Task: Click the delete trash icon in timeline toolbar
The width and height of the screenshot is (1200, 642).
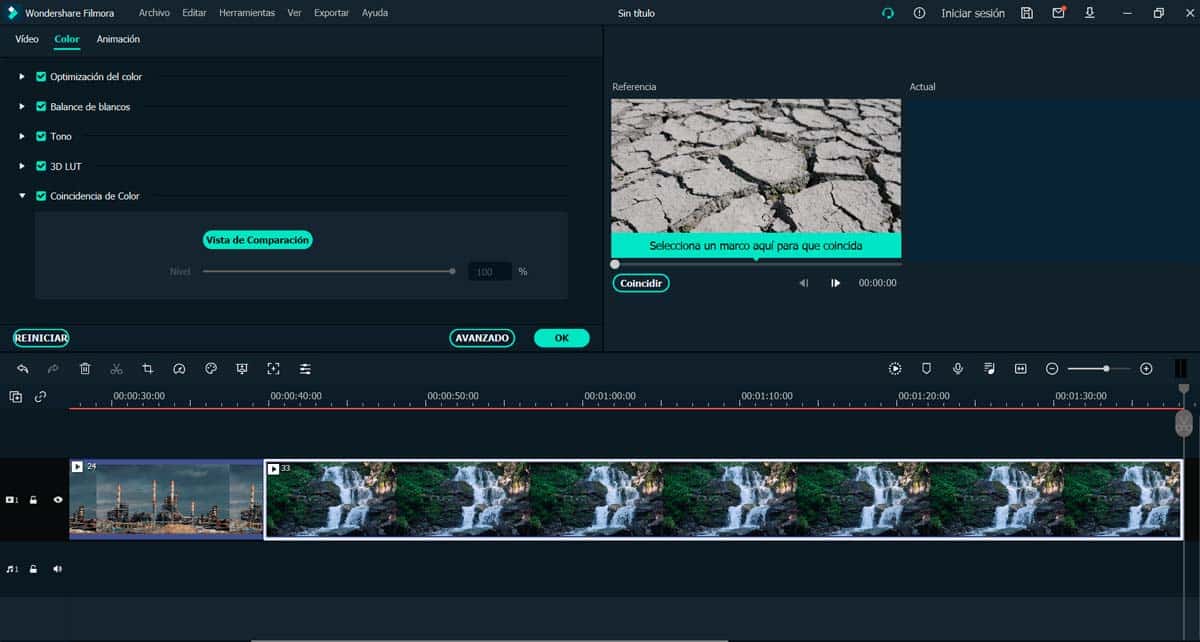Action: pos(85,369)
